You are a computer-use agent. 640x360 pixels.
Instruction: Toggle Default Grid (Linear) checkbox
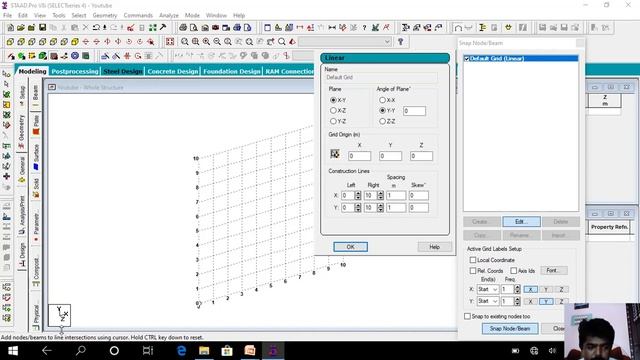467,59
